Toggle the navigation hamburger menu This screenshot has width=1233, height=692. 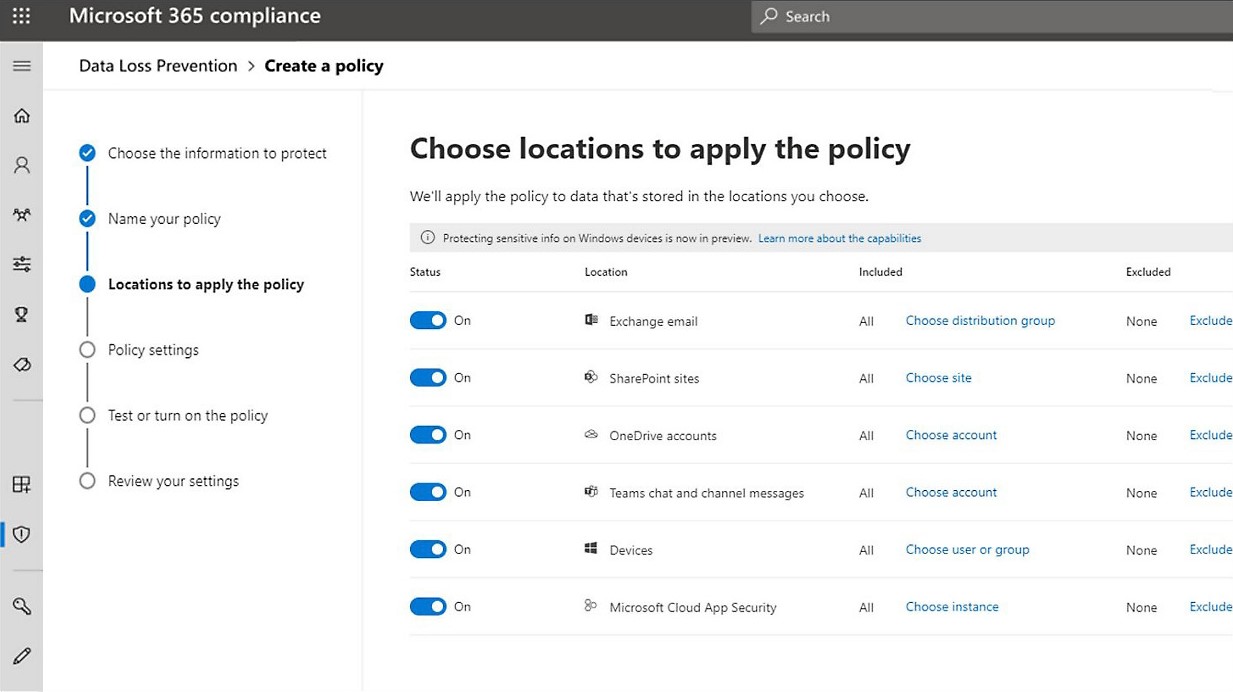coord(21,66)
